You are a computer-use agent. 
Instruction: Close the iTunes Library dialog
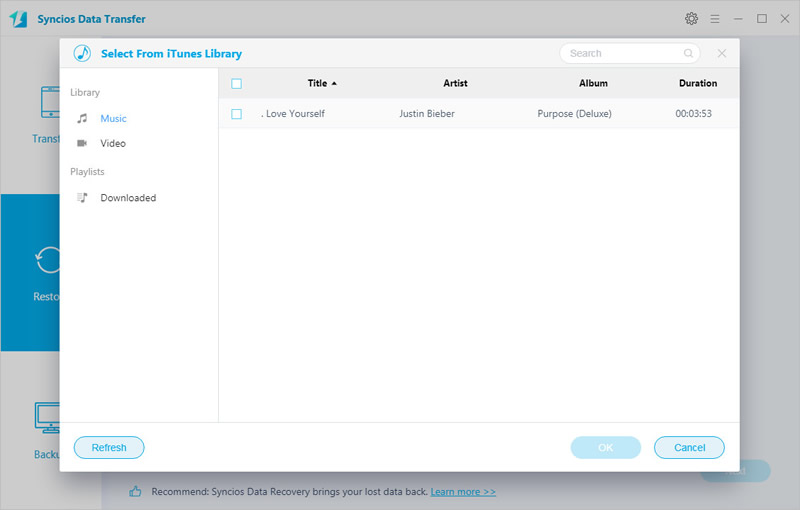pos(721,53)
